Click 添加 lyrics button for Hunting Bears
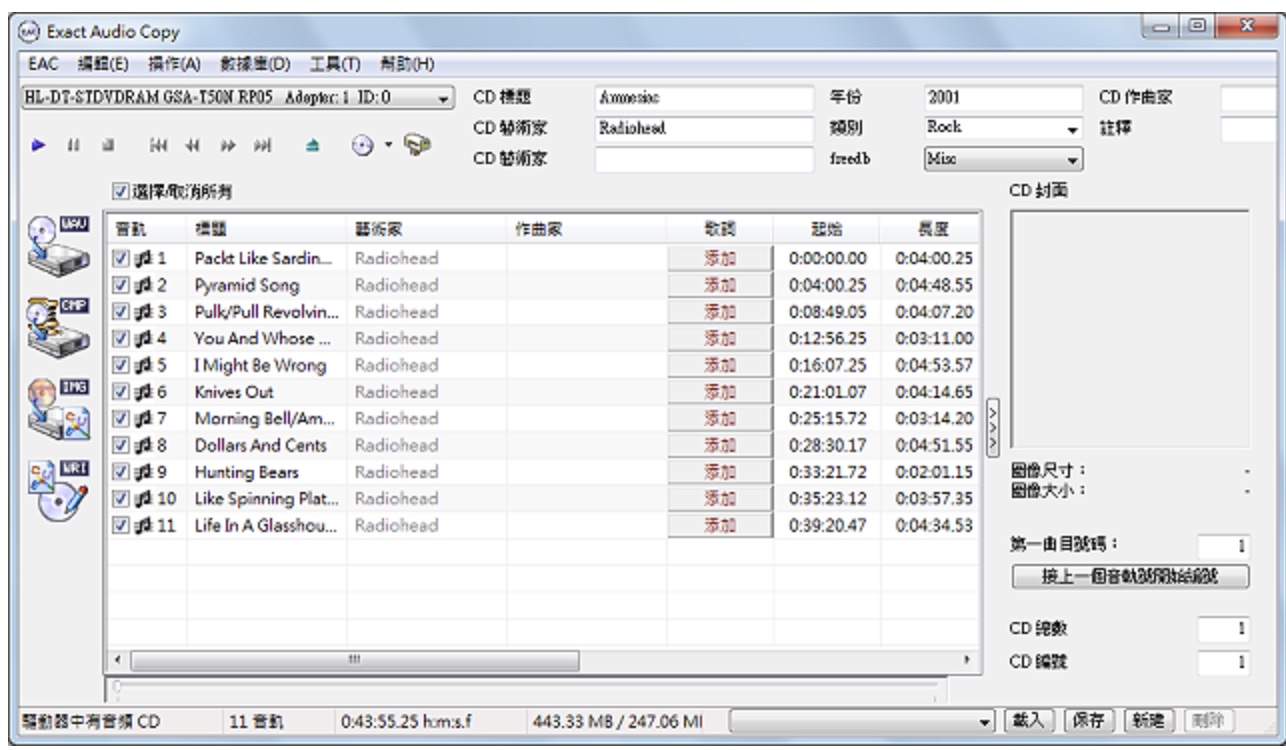1286x750 pixels. point(720,473)
